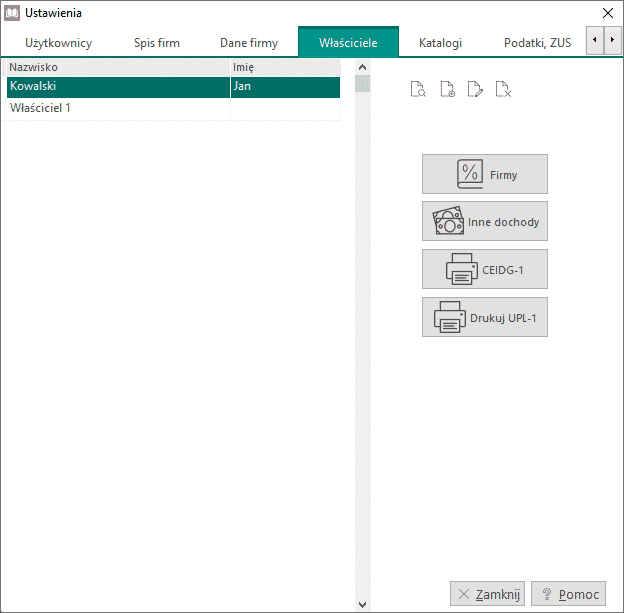Open the Firmy button
This screenshot has width=624, height=613.
coord(485,174)
